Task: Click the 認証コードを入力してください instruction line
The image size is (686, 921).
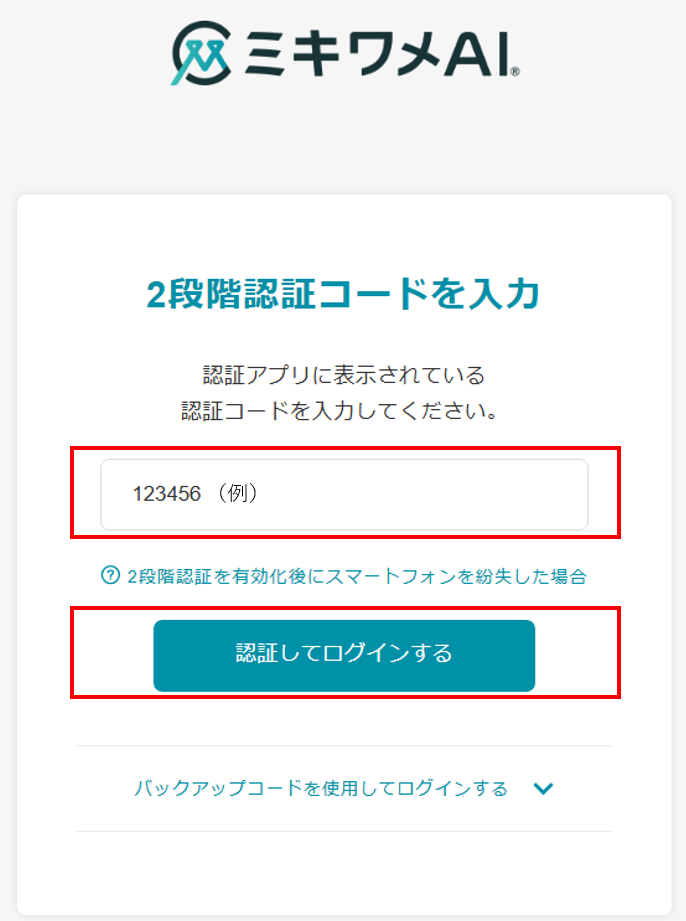Action: pyautogui.click(x=343, y=411)
